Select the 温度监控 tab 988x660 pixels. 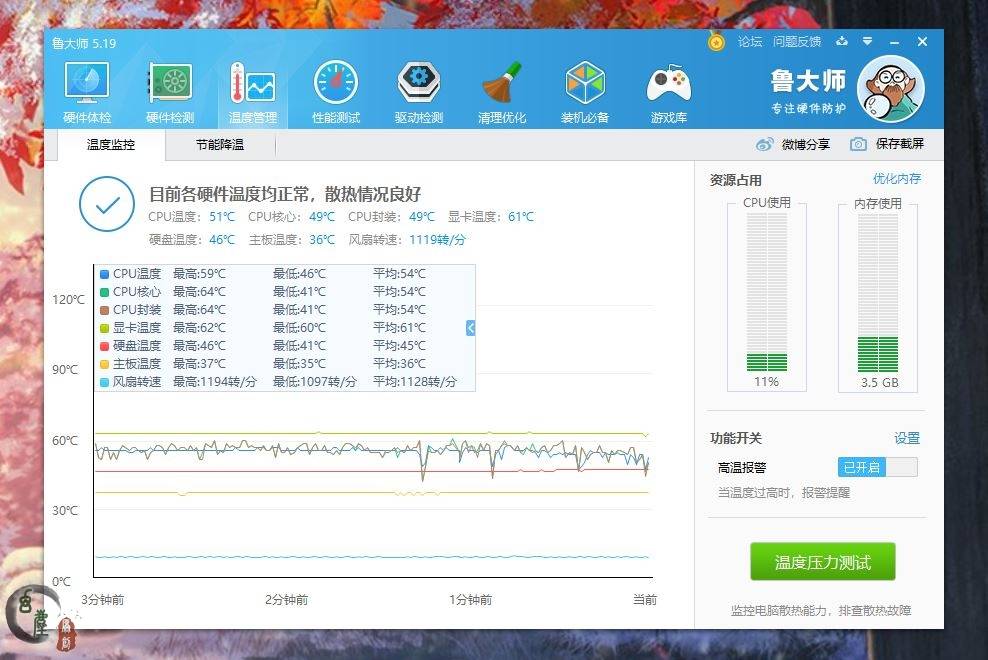pyautogui.click(x=110, y=145)
